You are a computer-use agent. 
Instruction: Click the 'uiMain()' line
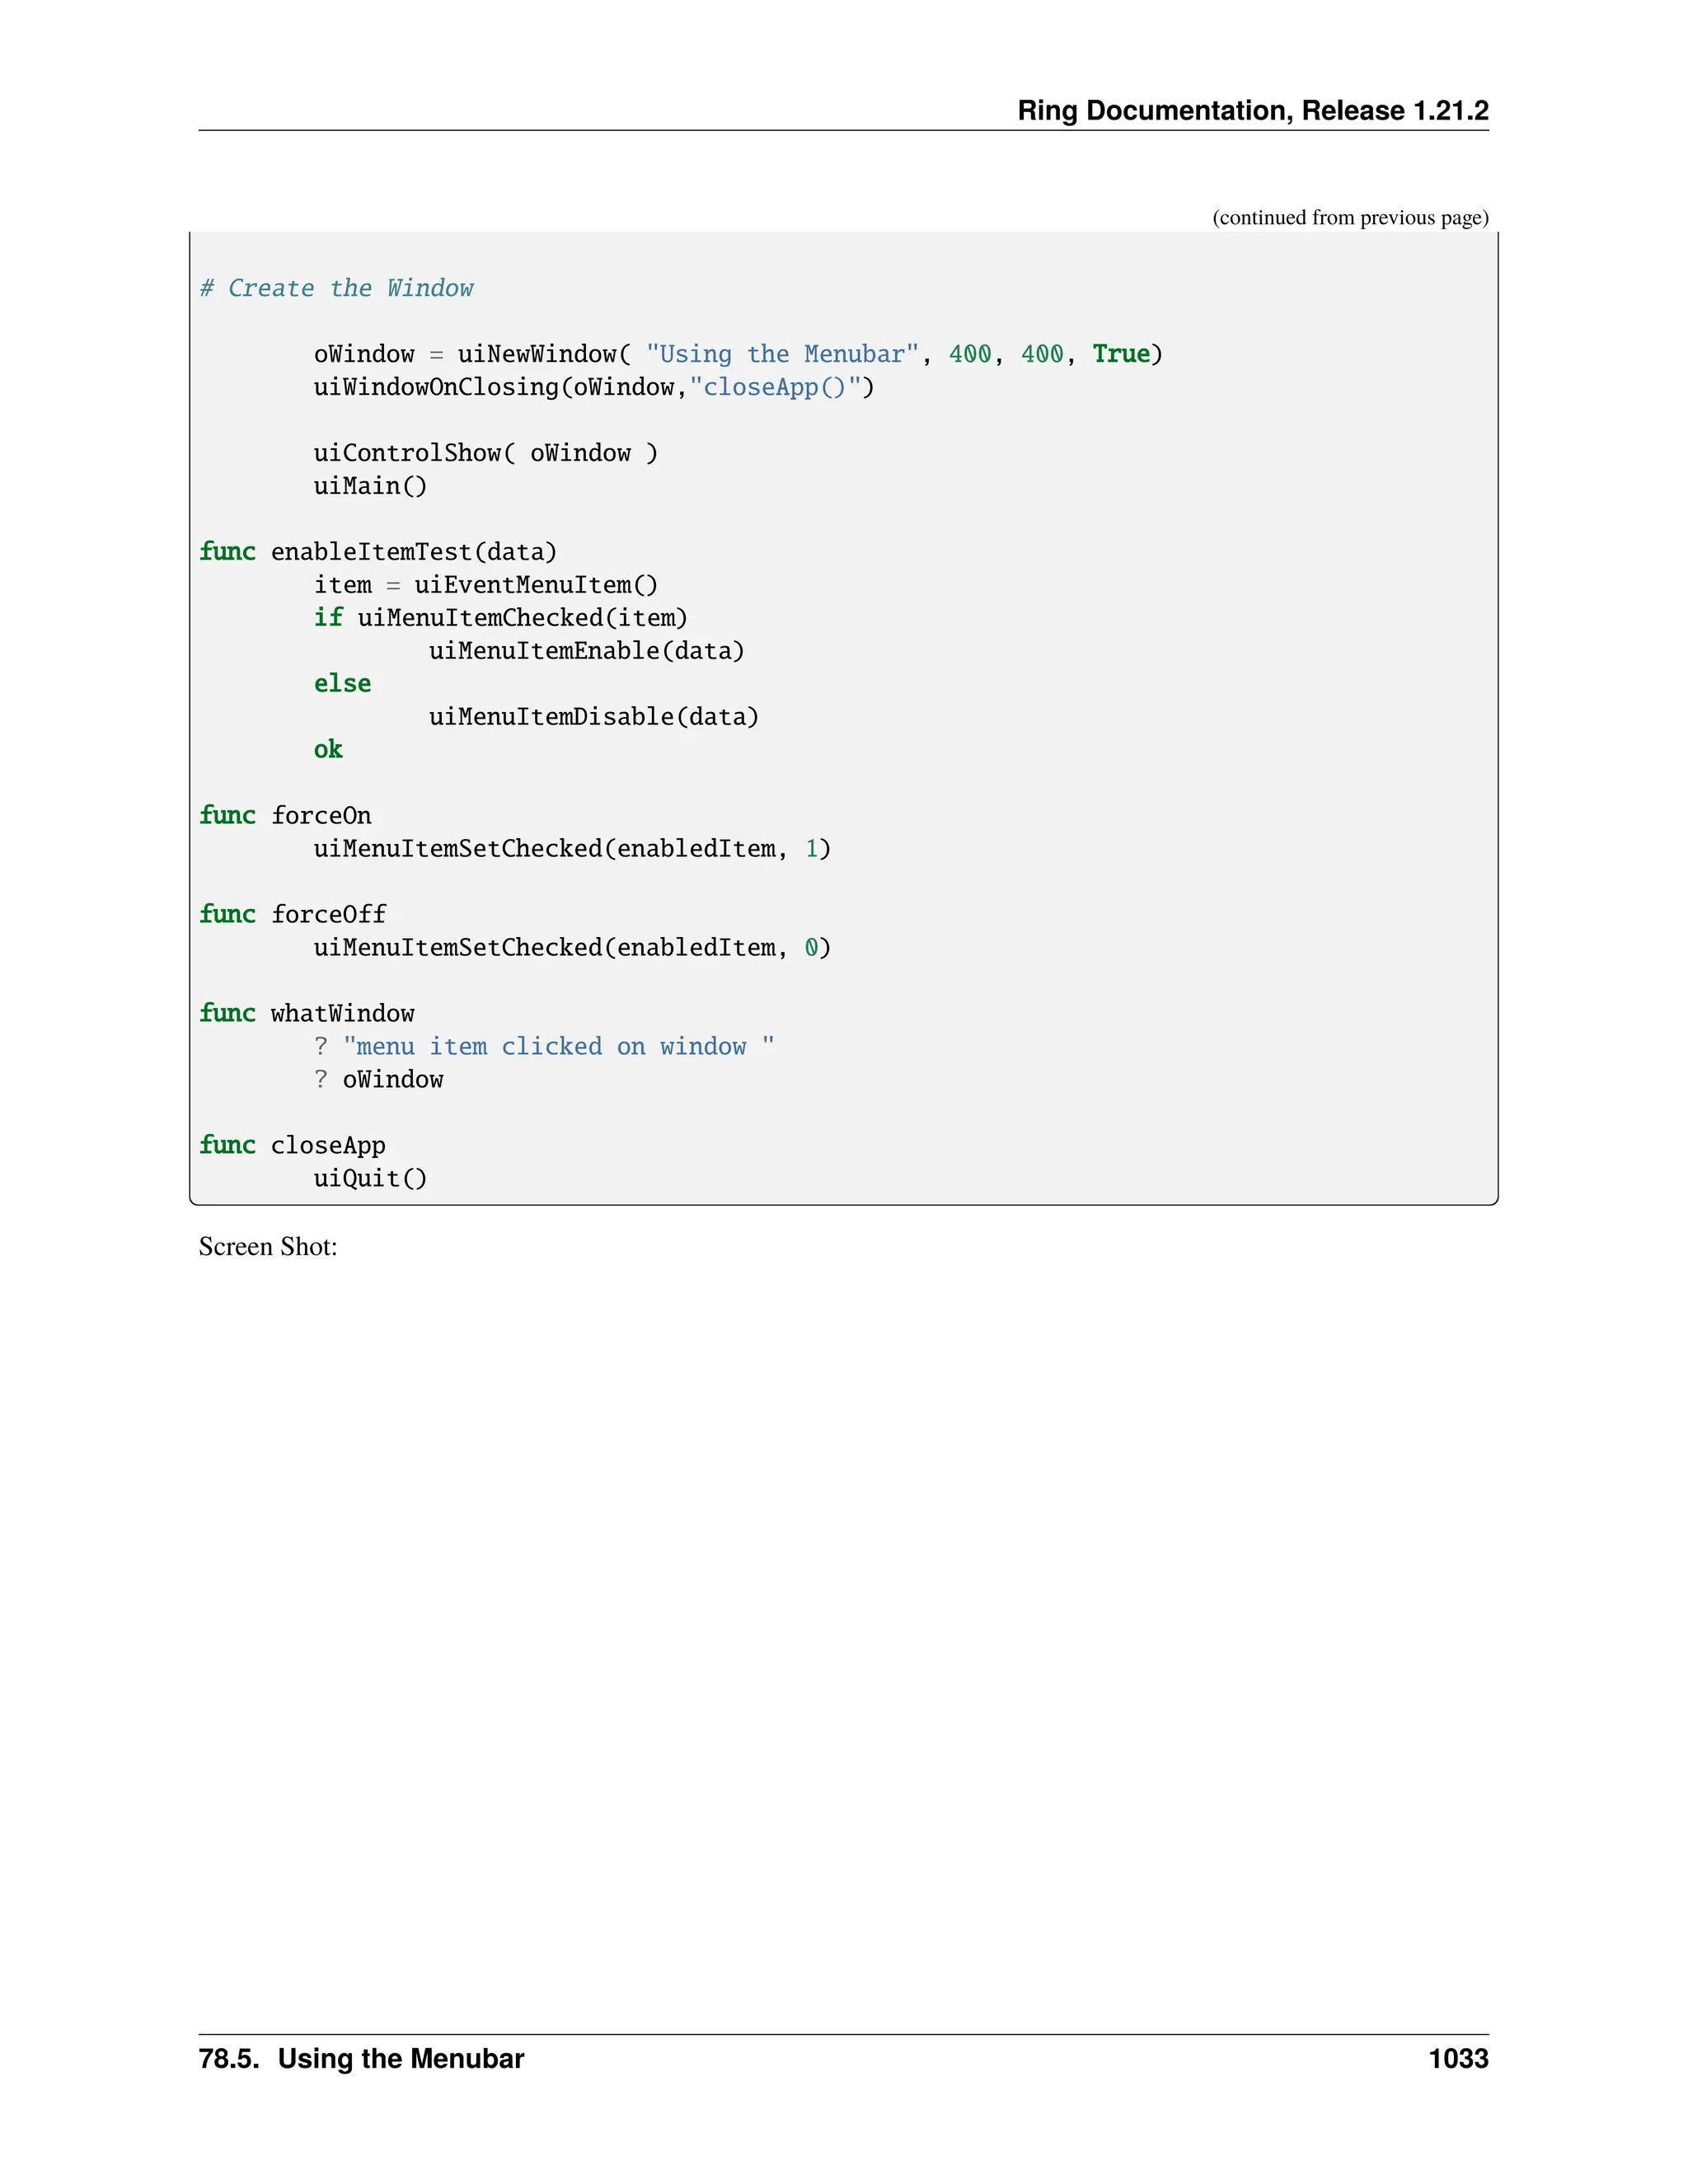370,486
